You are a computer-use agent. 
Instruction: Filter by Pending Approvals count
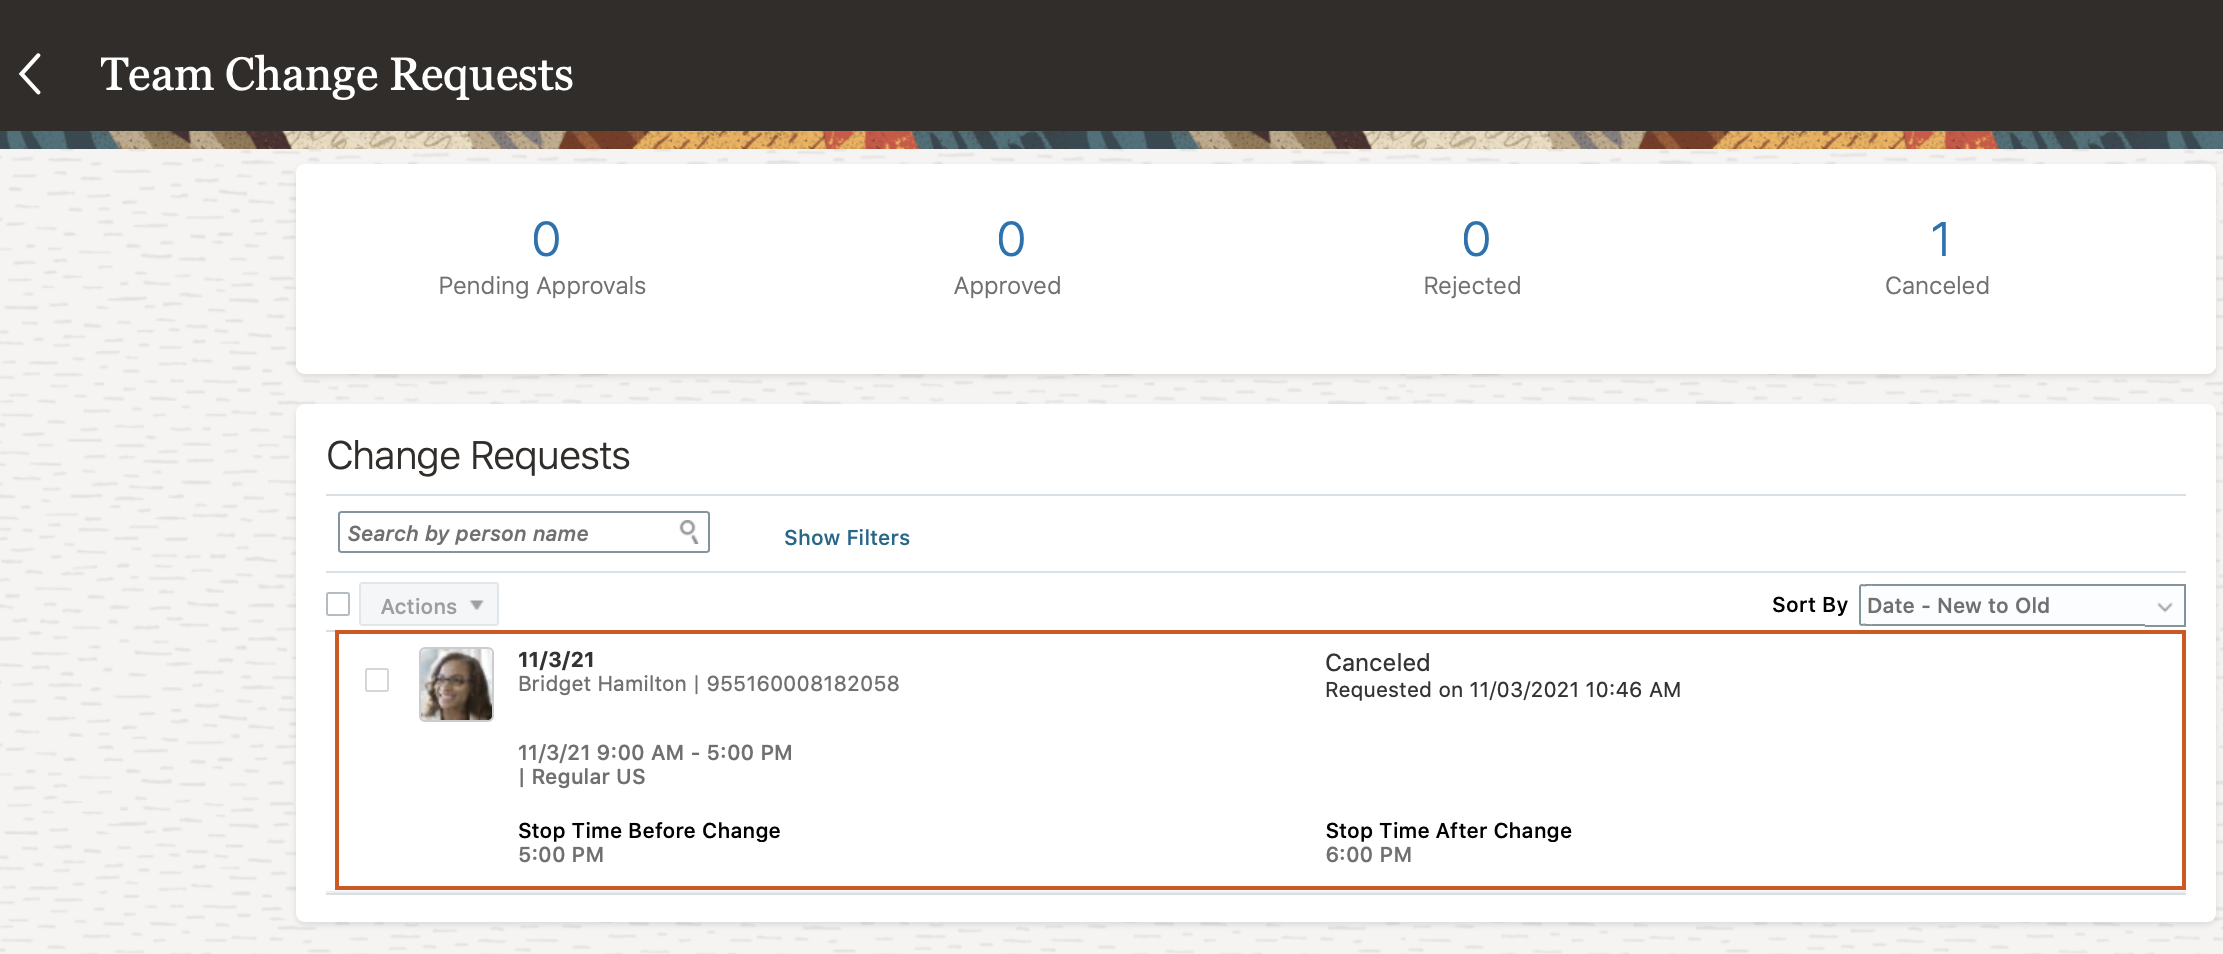point(545,240)
